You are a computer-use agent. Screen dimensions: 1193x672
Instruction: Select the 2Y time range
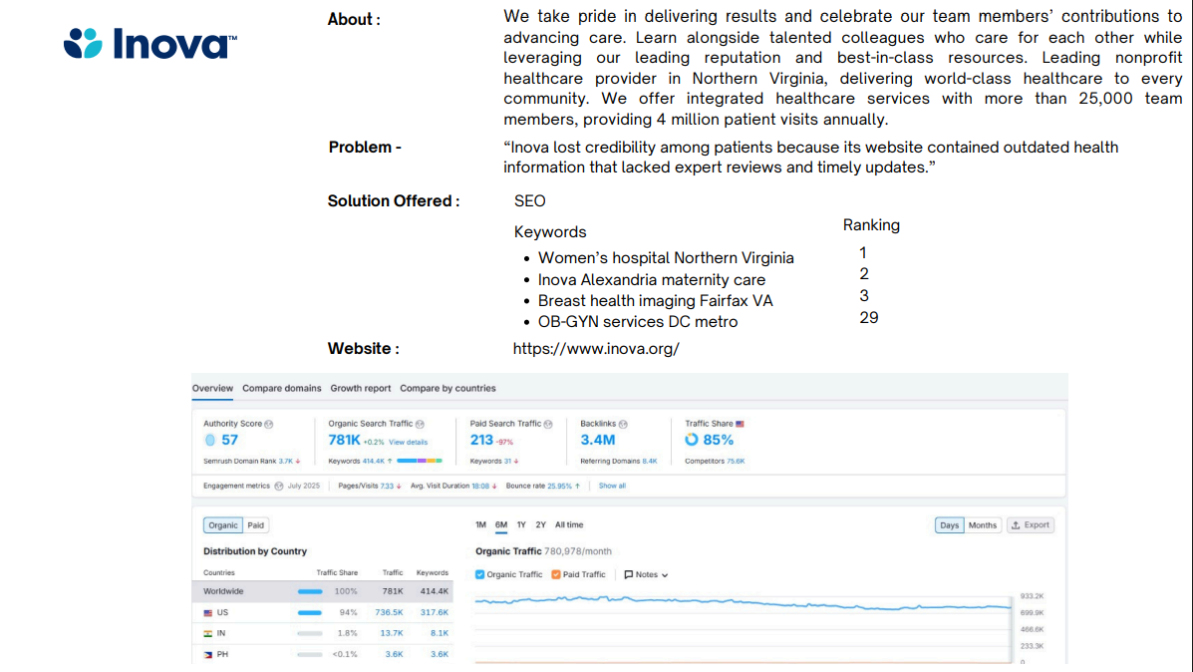[x=541, y=525]
